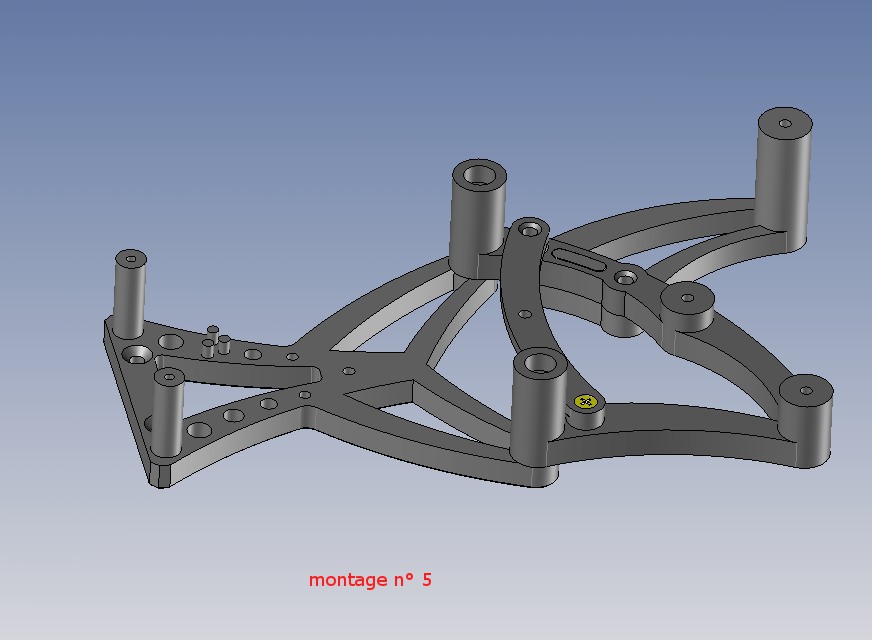Select the short round boss right of the slot
The height and width of the screenshot is (640, 872).
(x=688, y=307)
